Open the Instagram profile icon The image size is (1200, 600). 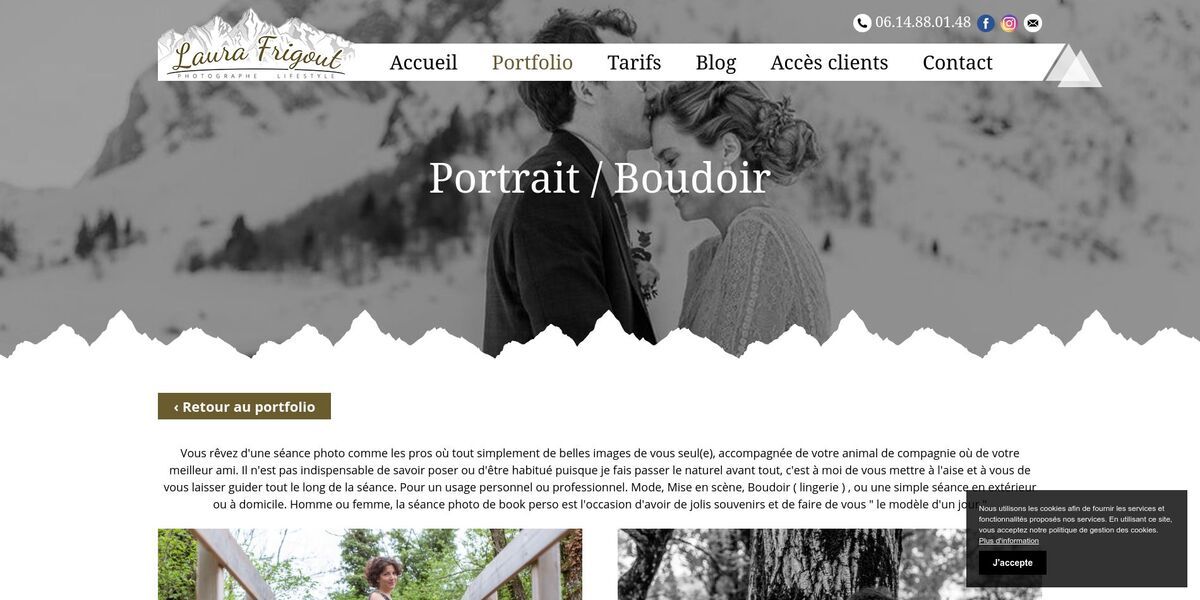[1009, 23]
